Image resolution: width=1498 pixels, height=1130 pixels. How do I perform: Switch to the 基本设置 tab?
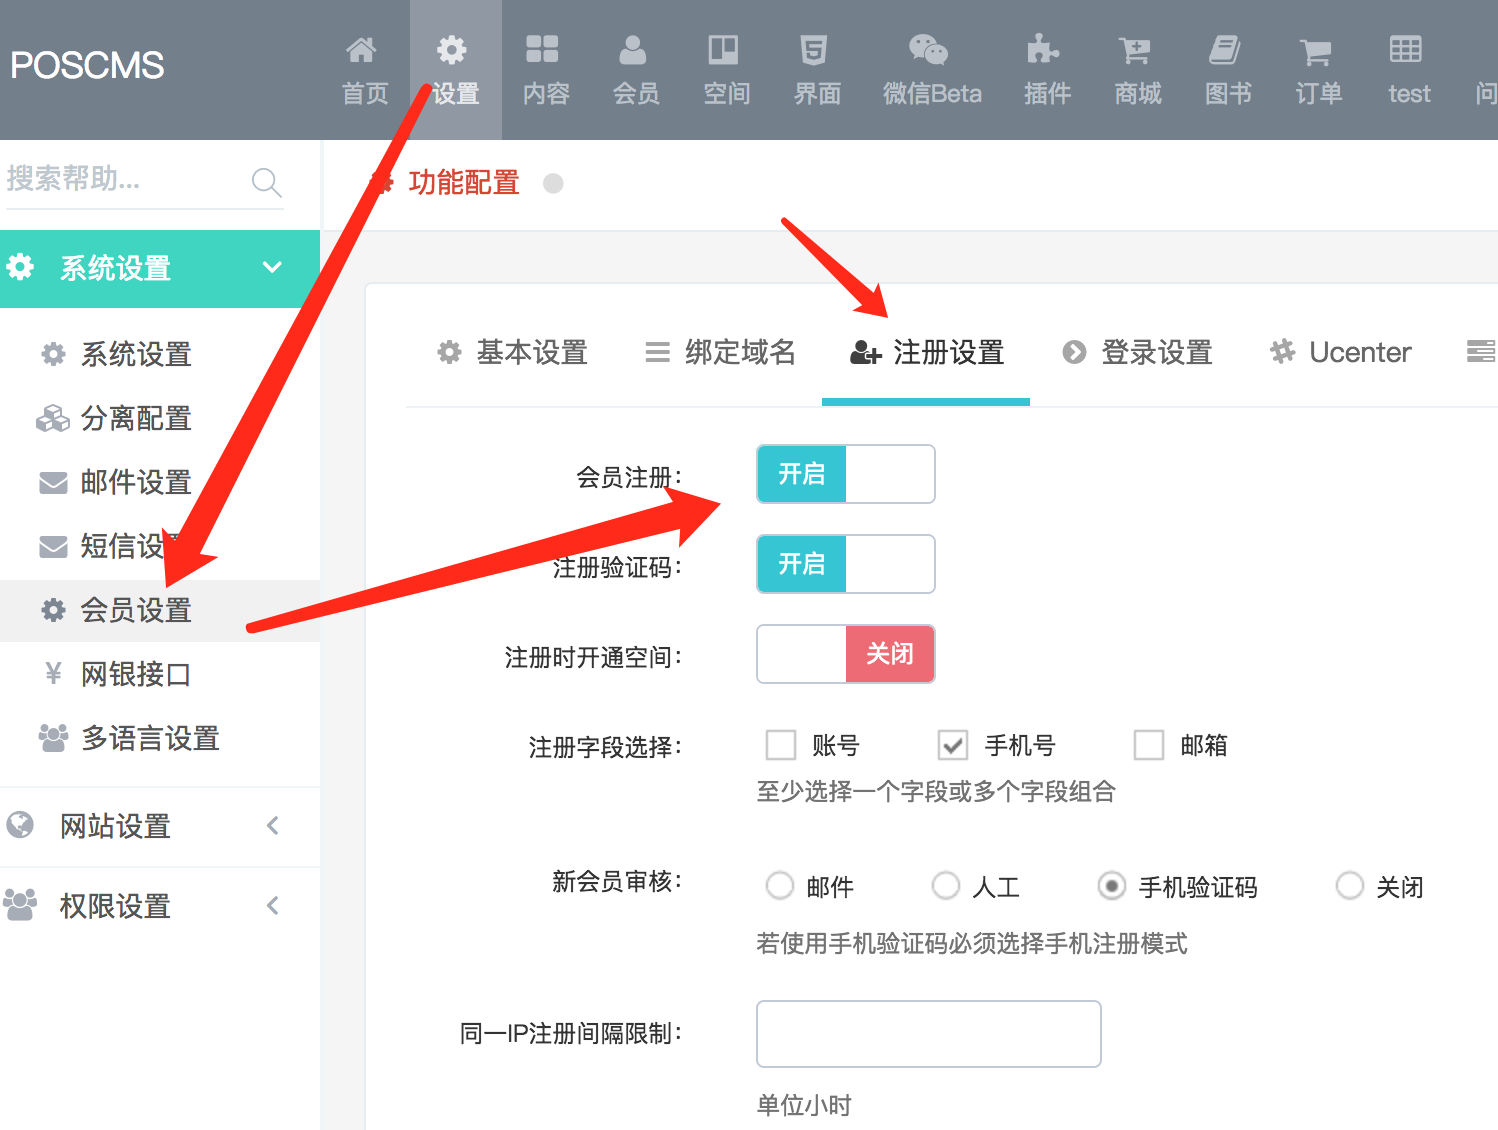tap(512, 352)
